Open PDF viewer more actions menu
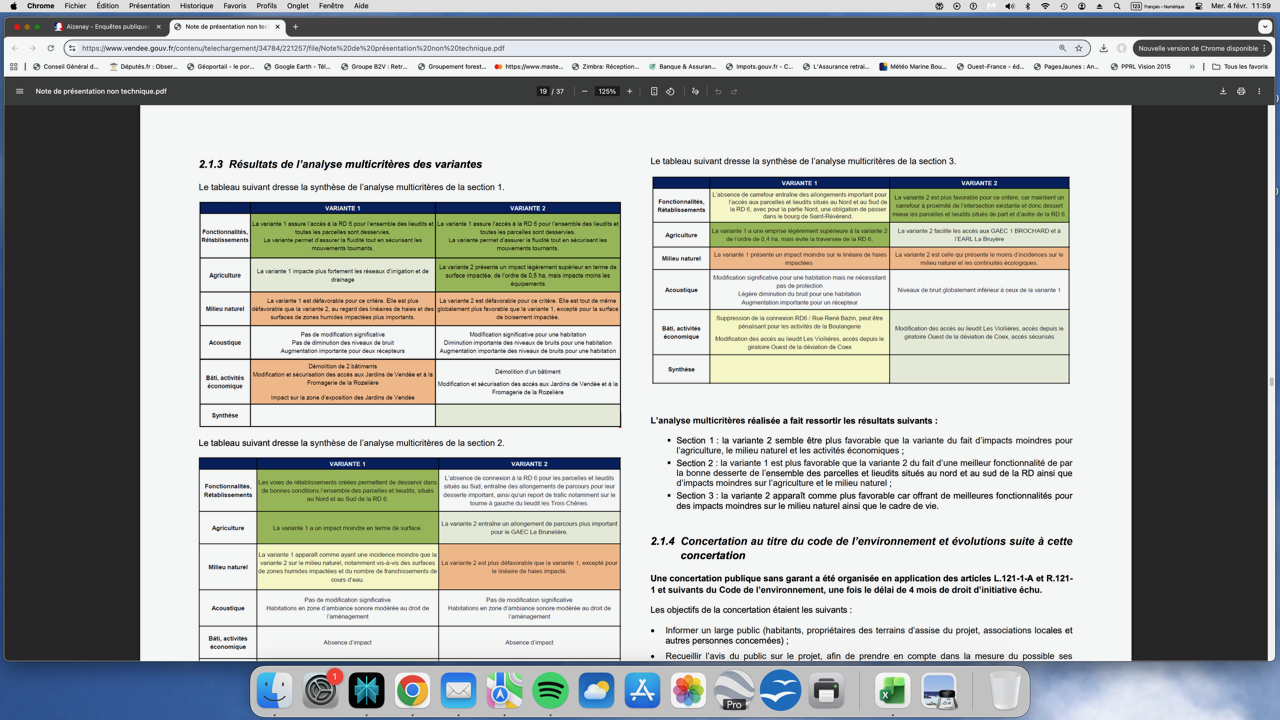Viewport: 1280px width, 720px height. click(1259, 91)
